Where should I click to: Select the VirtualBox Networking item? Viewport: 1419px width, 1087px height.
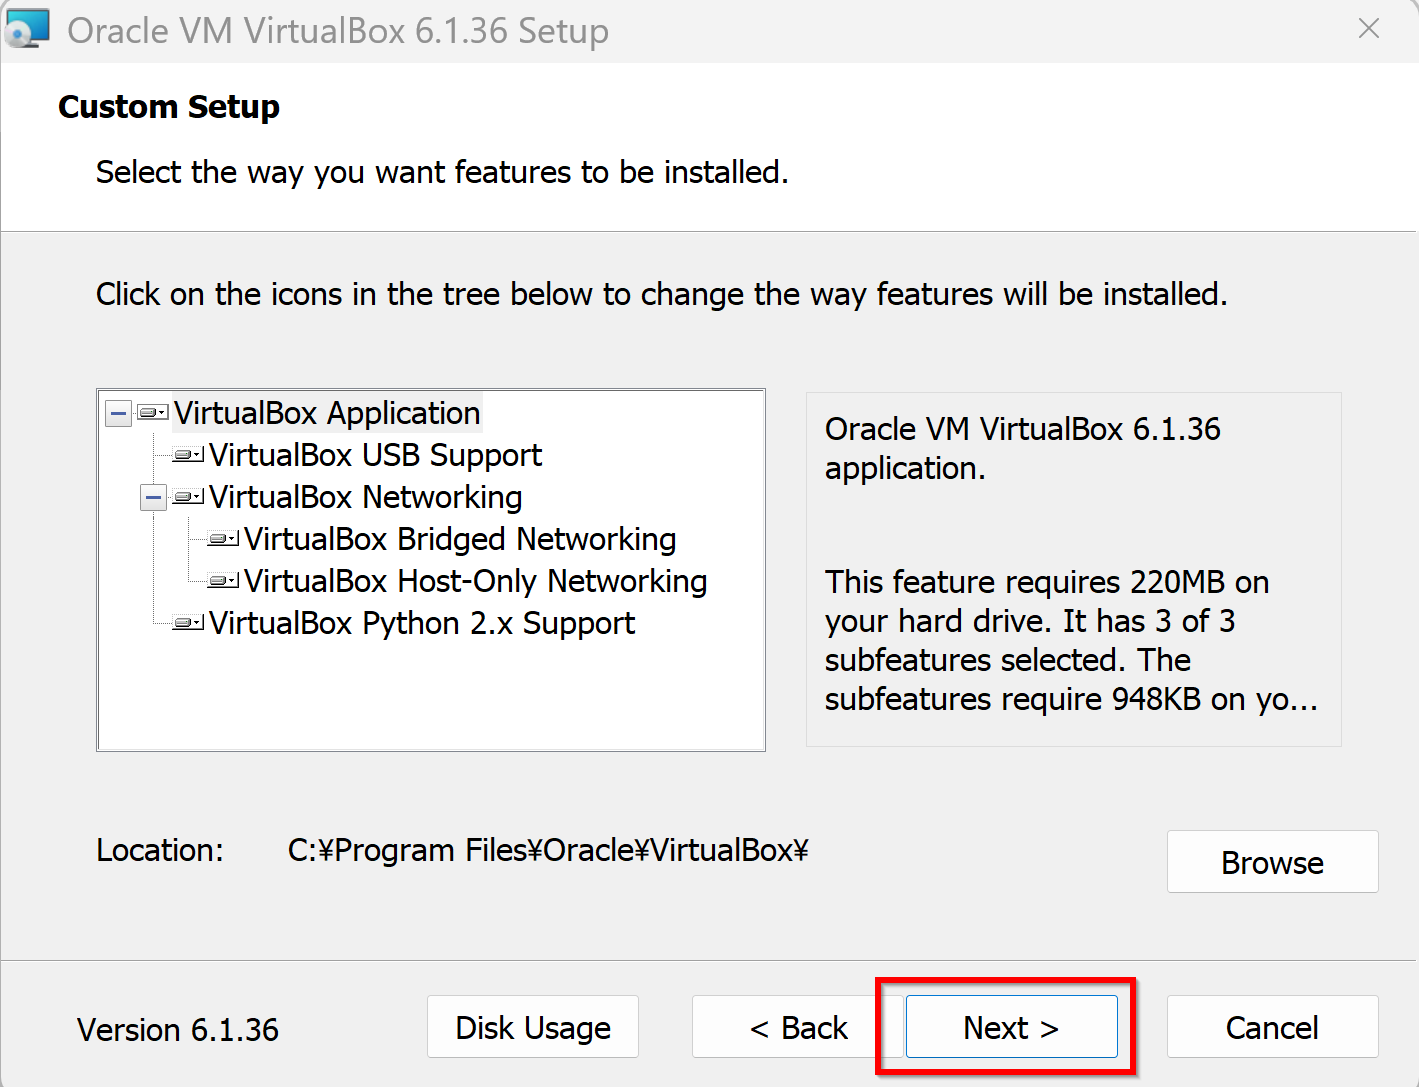tap(365, 497)
